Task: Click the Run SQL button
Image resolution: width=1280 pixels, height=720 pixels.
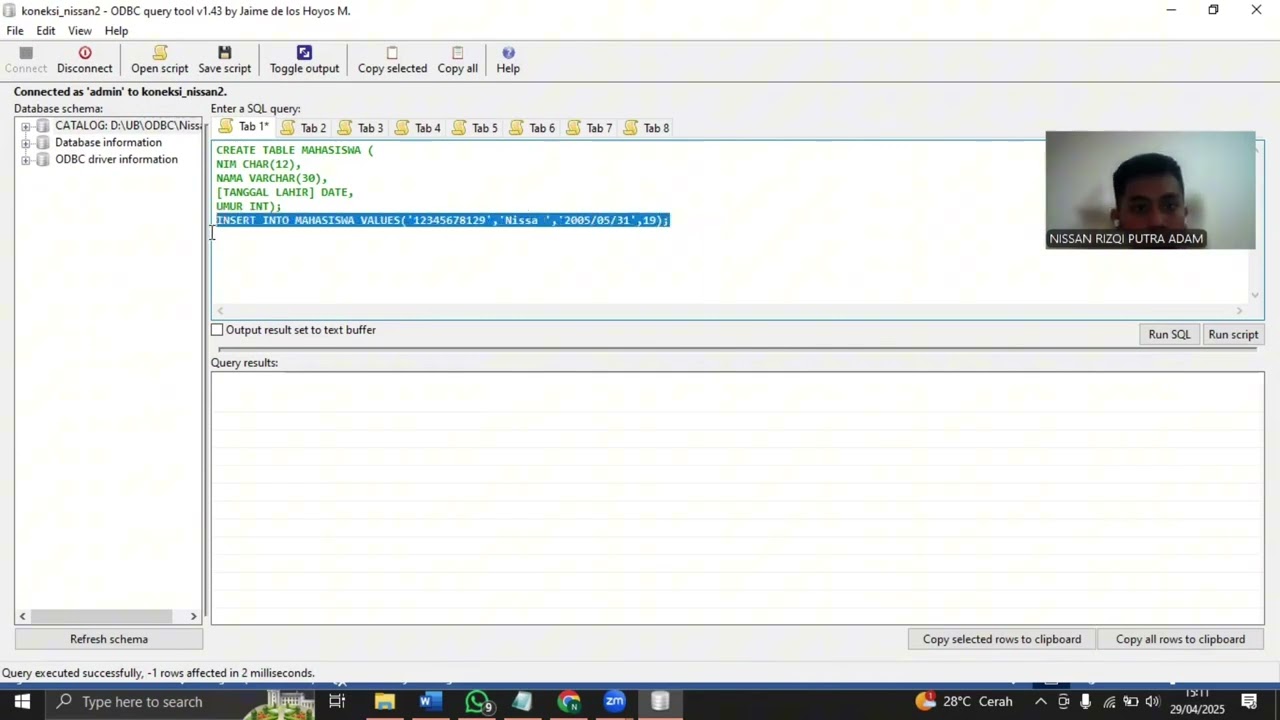Action: point(1169,335)
